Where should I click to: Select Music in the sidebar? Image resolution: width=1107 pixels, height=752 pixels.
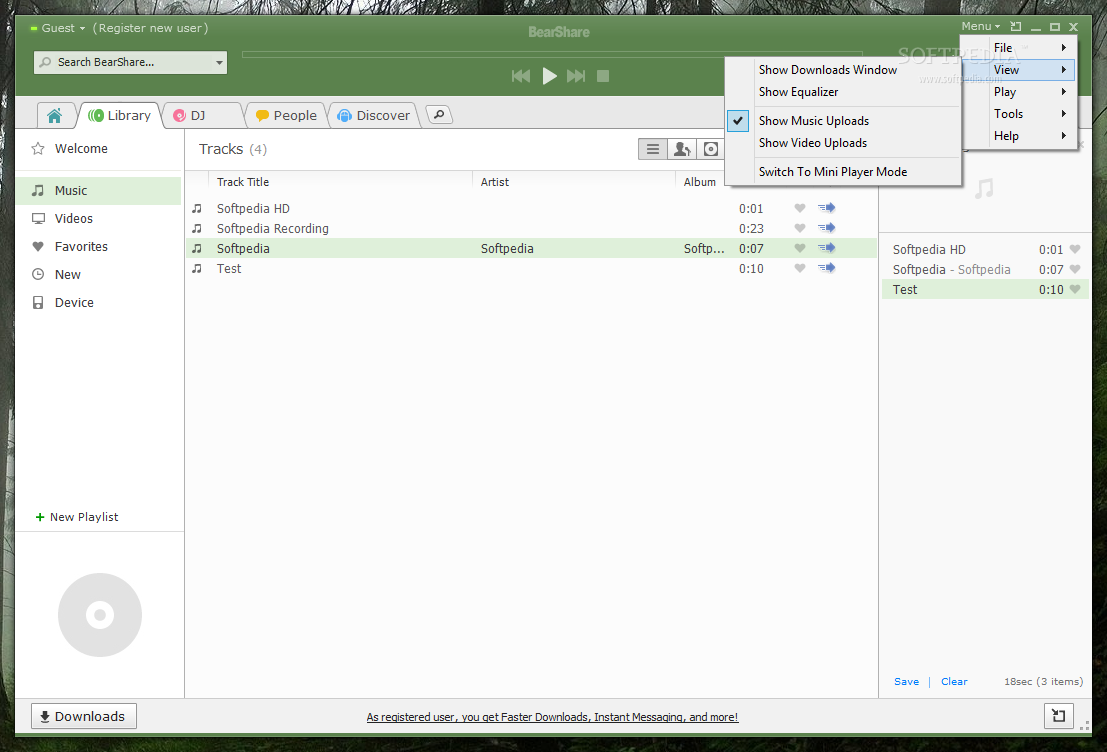tap(99, 191)
